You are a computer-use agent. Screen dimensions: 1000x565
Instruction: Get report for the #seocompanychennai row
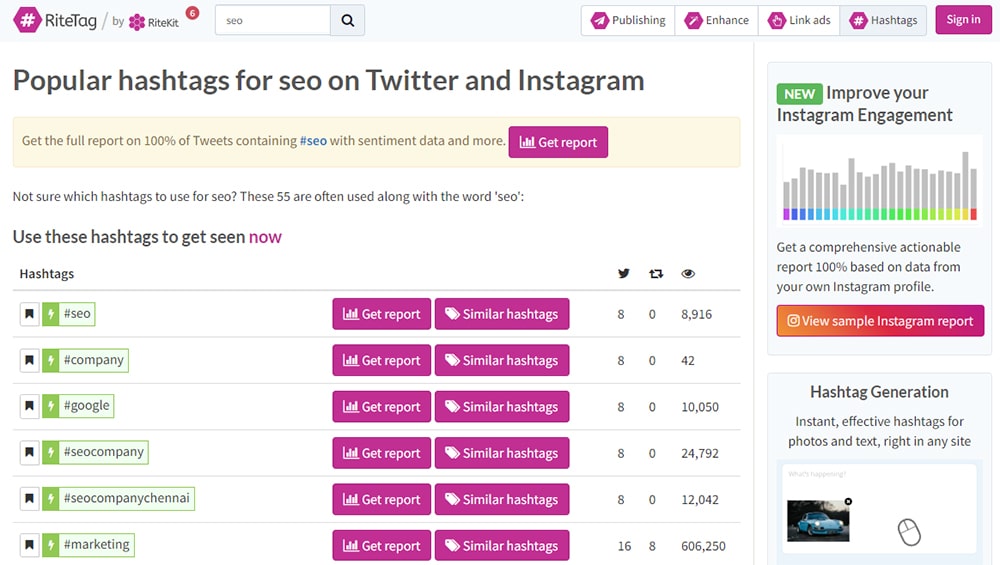click(x=381, y=499)
